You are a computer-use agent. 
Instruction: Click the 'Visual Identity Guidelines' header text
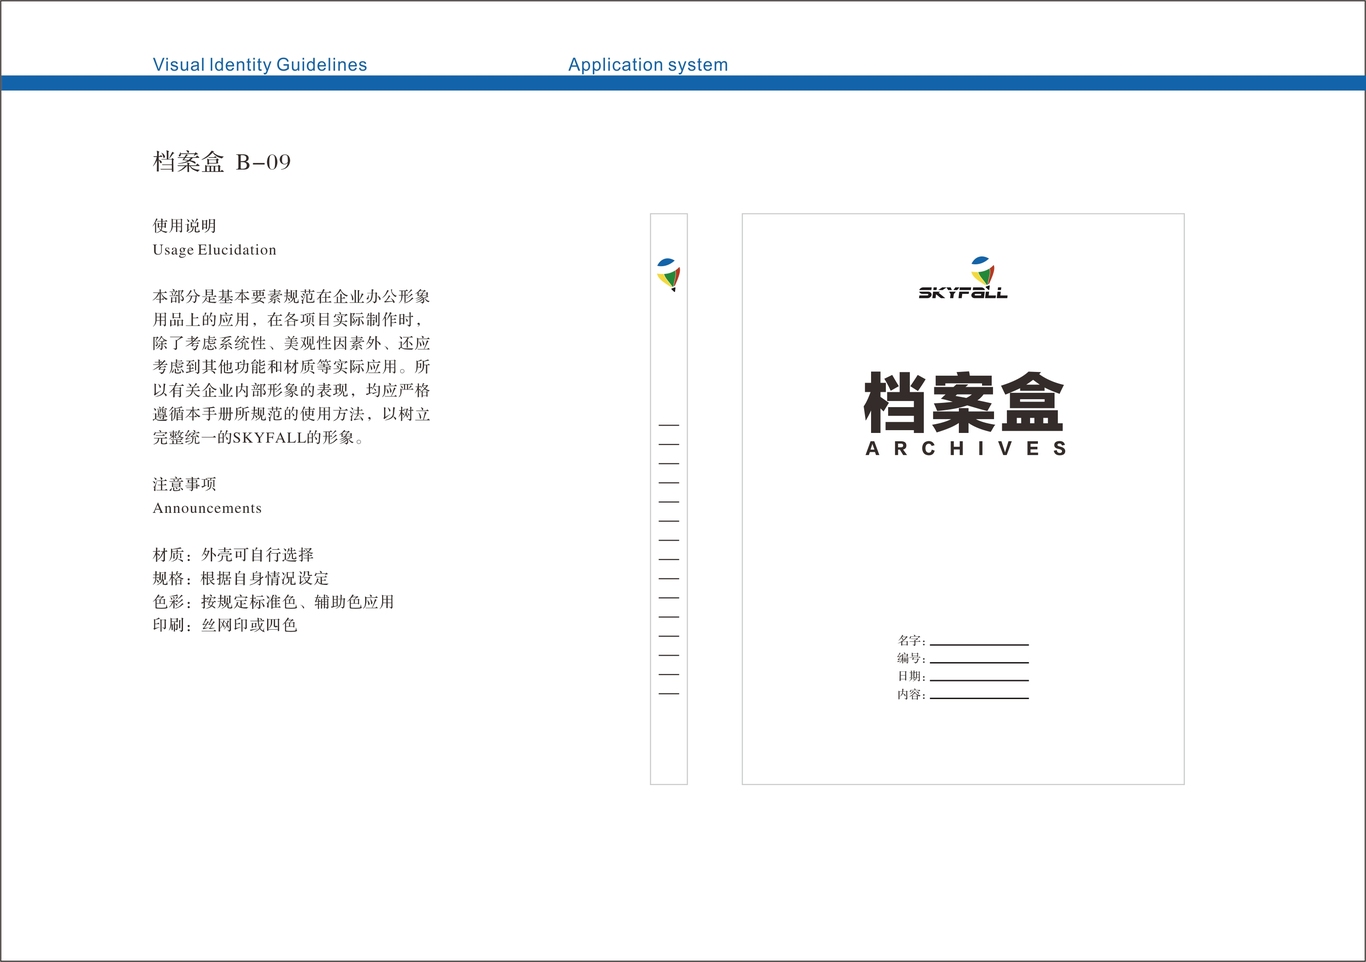(260, 65)
